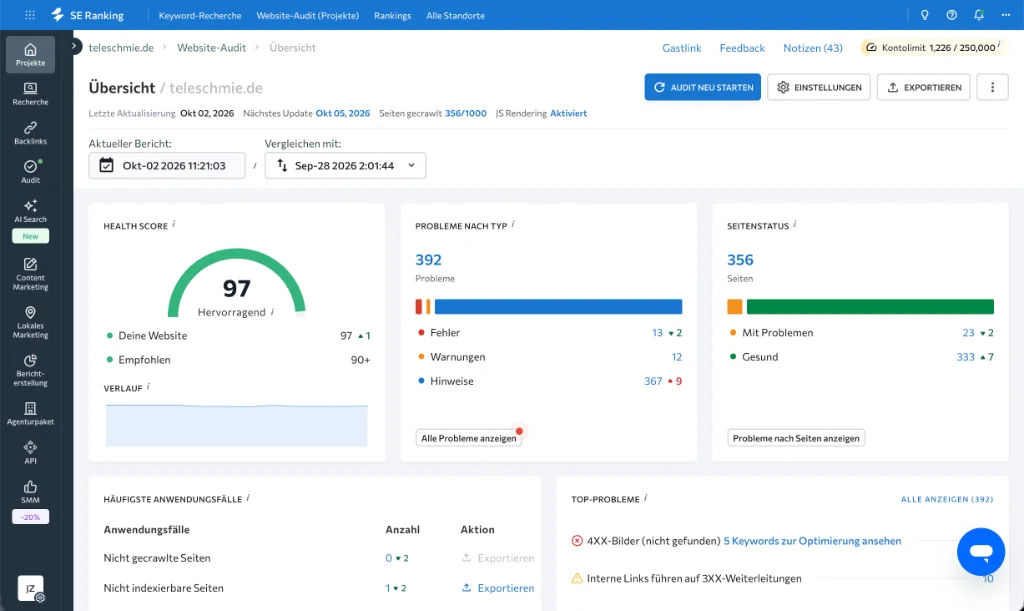Open the API sidebar section
Screen dimensions: 1024x611
coord(31,453)
